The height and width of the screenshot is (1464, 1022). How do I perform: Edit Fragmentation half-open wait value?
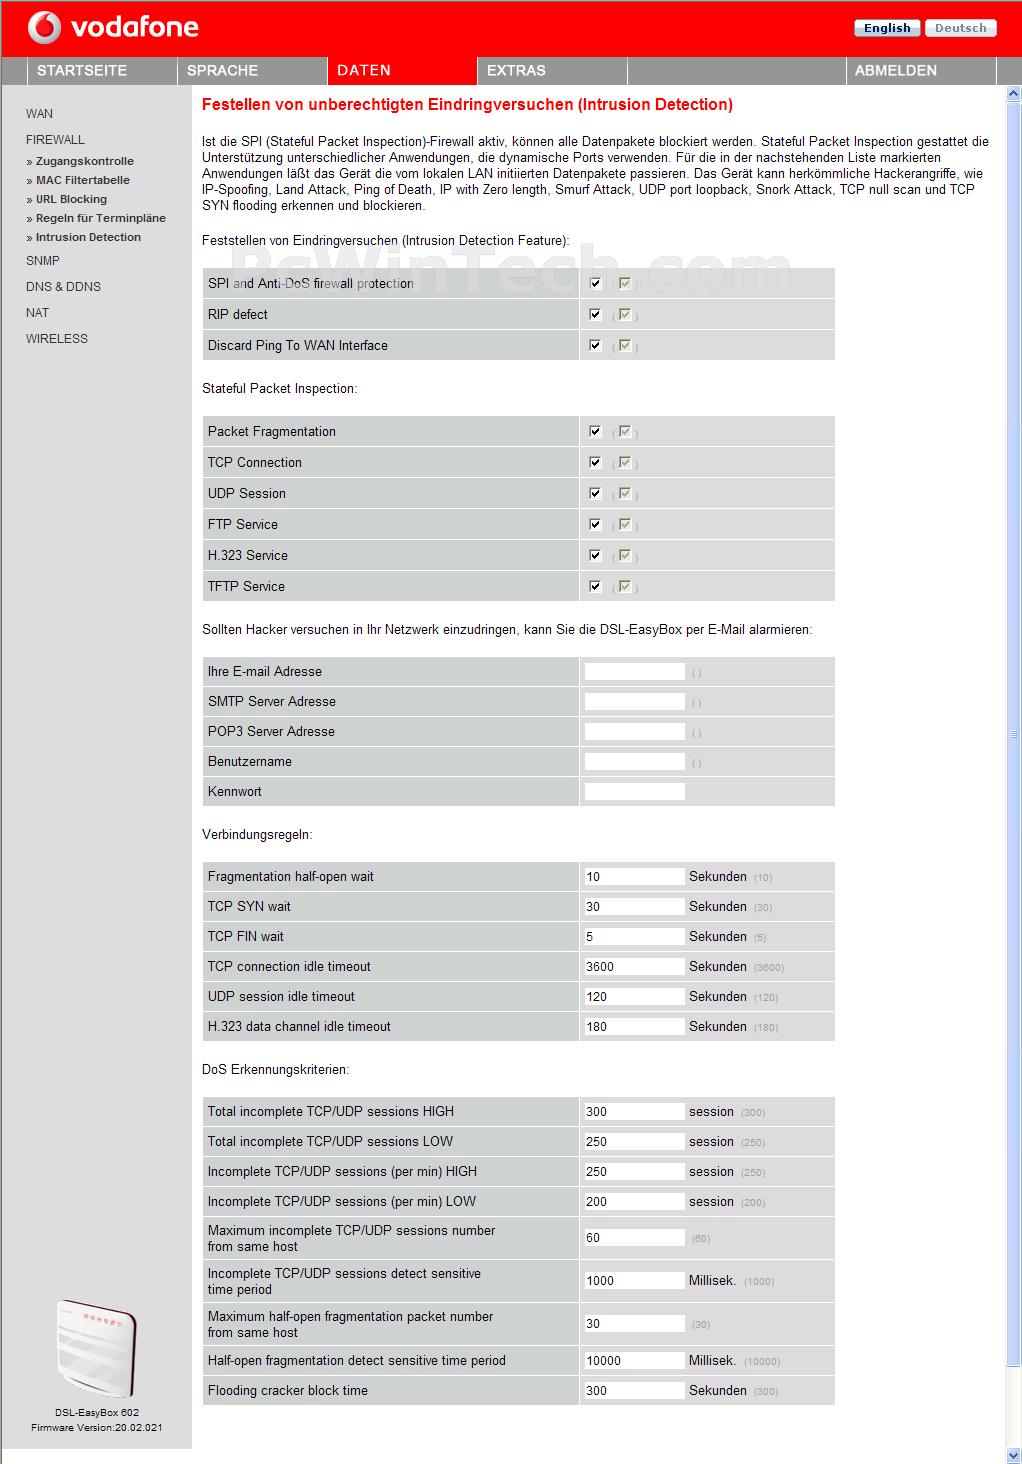[x=635, y=877]
